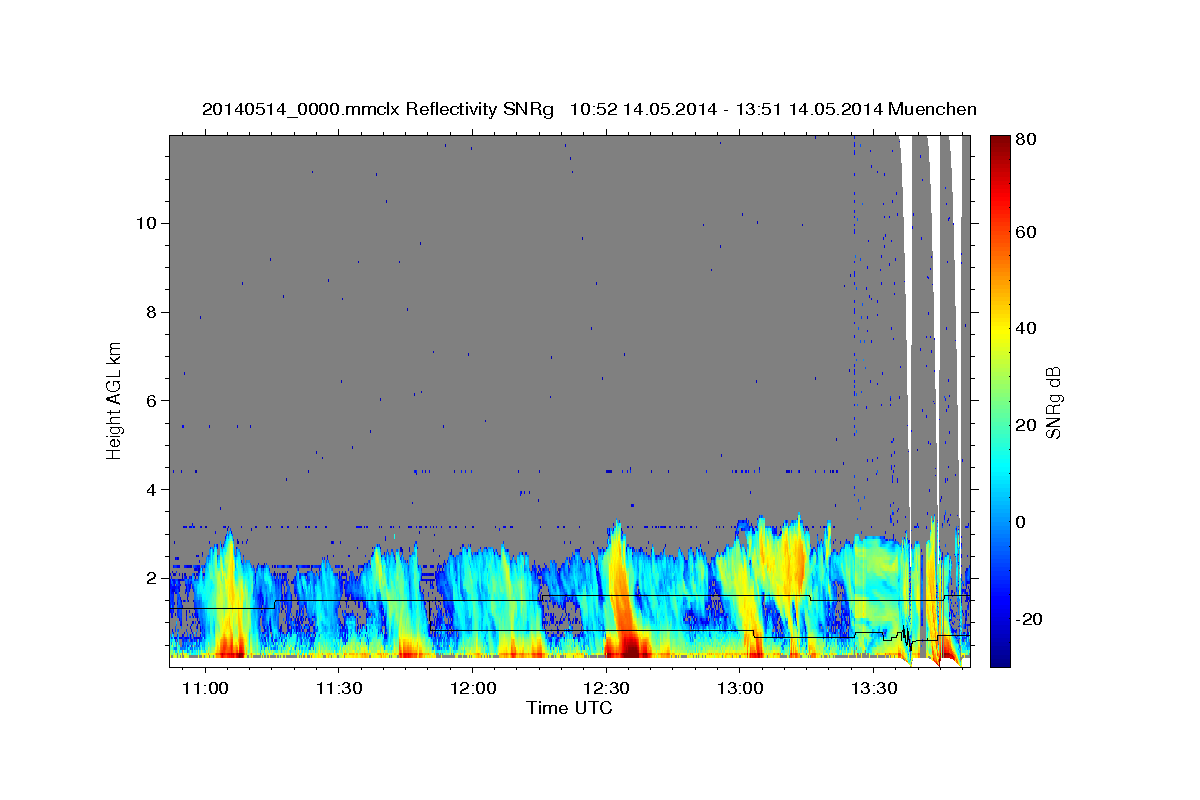
Task: Click the plot title starting with 20140514_0000.mmclx
Action: 589,109
